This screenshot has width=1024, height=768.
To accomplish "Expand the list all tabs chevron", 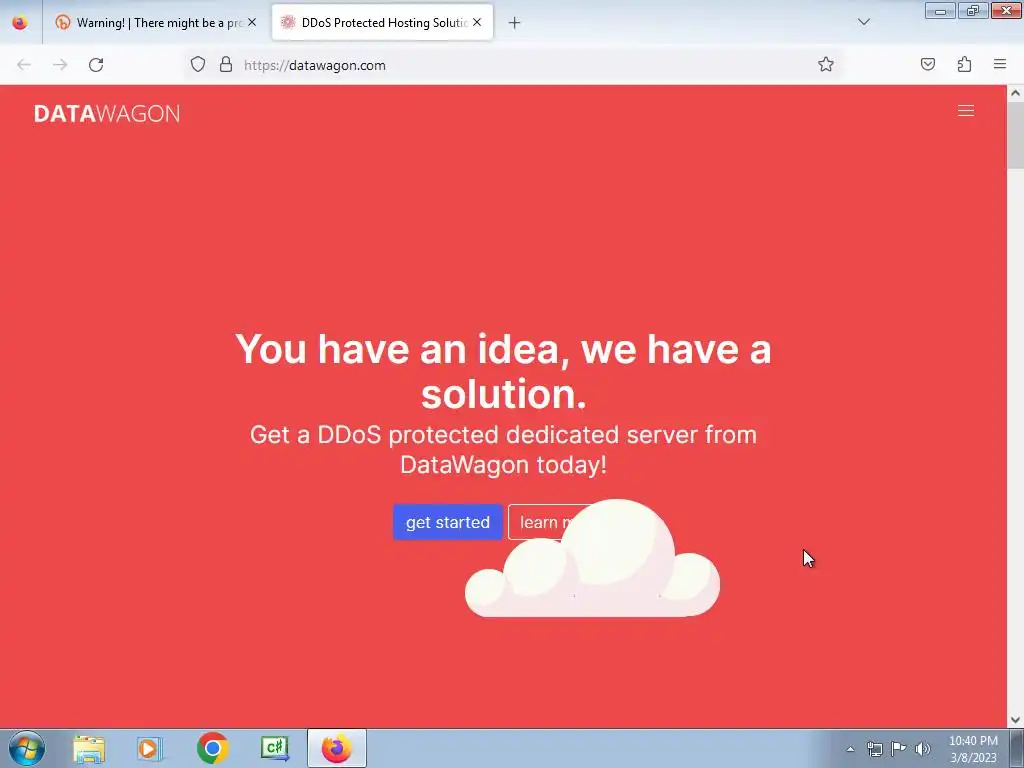I will point(864,22).
